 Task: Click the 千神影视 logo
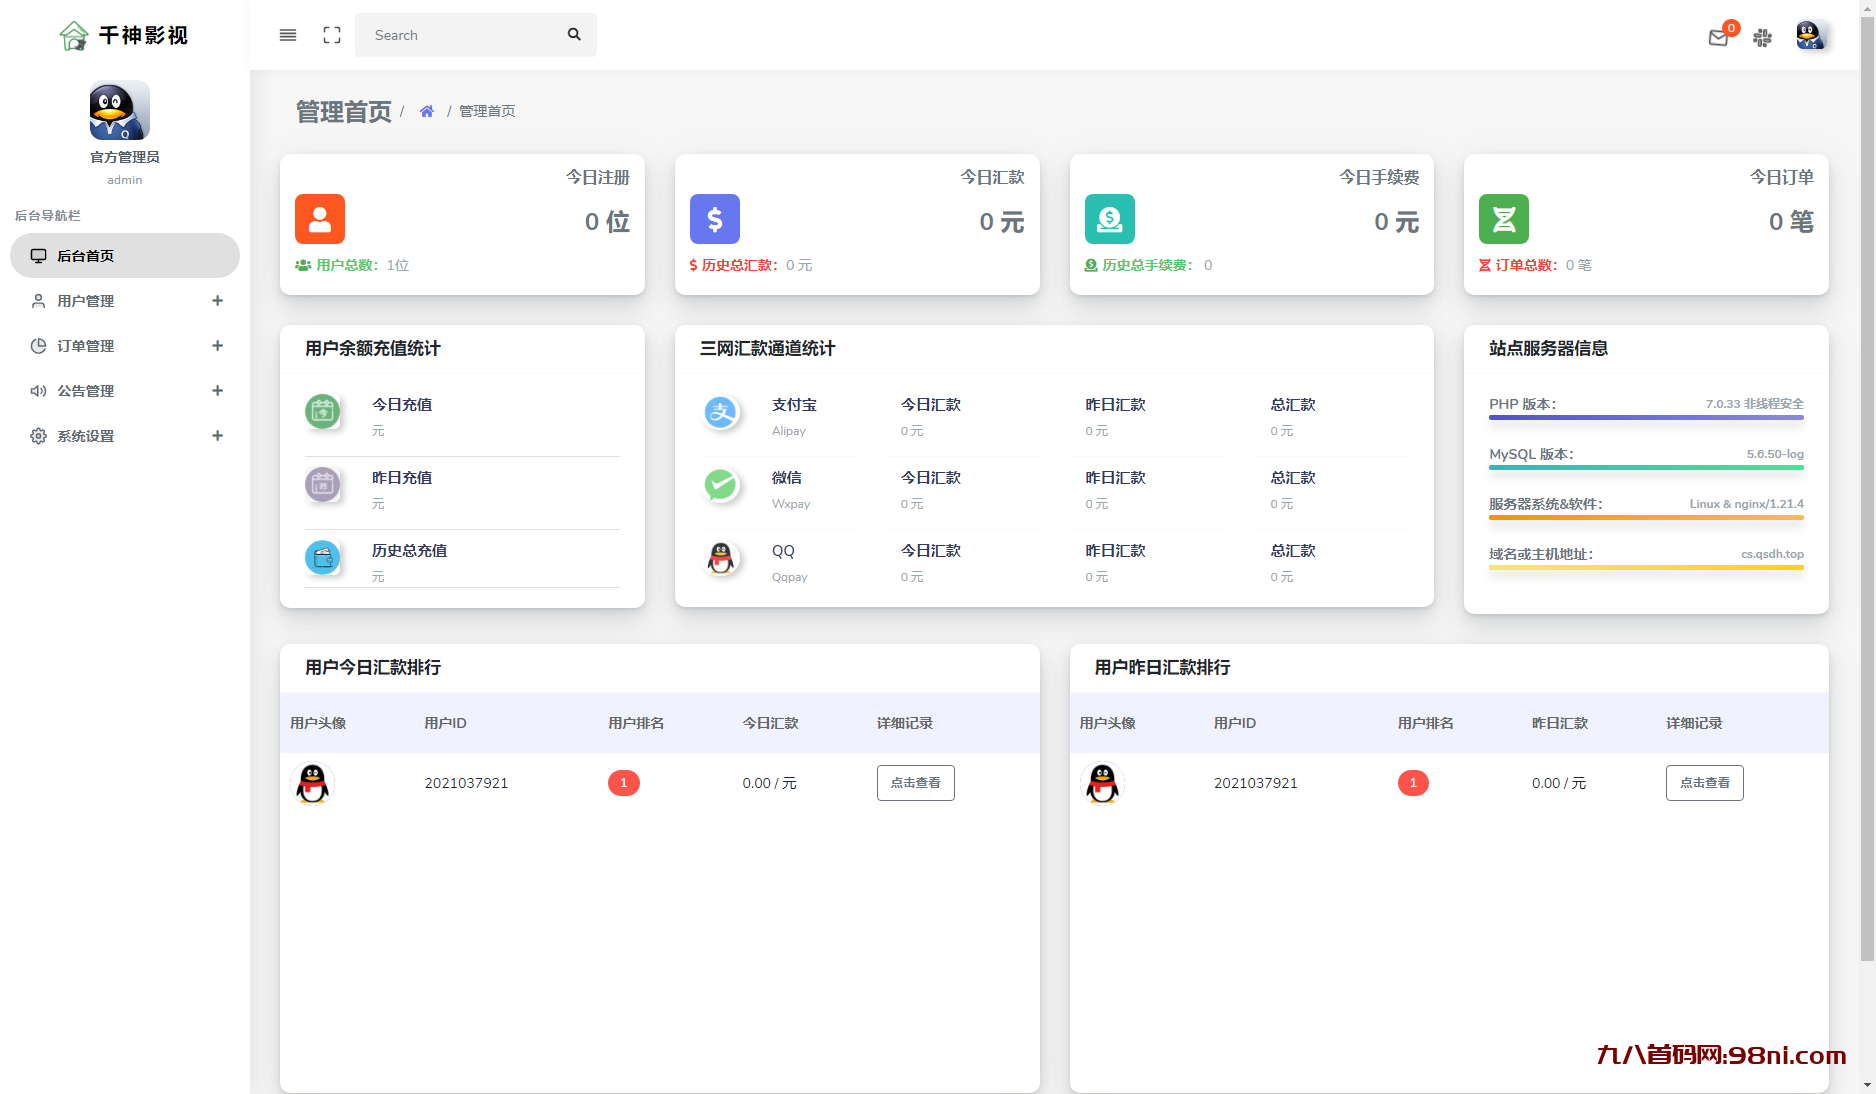[124, 36]
